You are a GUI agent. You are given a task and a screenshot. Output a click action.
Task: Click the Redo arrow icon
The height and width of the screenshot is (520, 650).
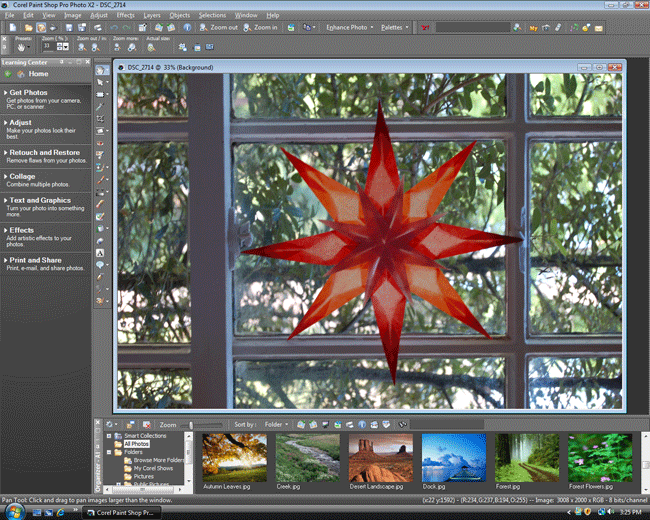pyautogui.click(x=126, y=28)
